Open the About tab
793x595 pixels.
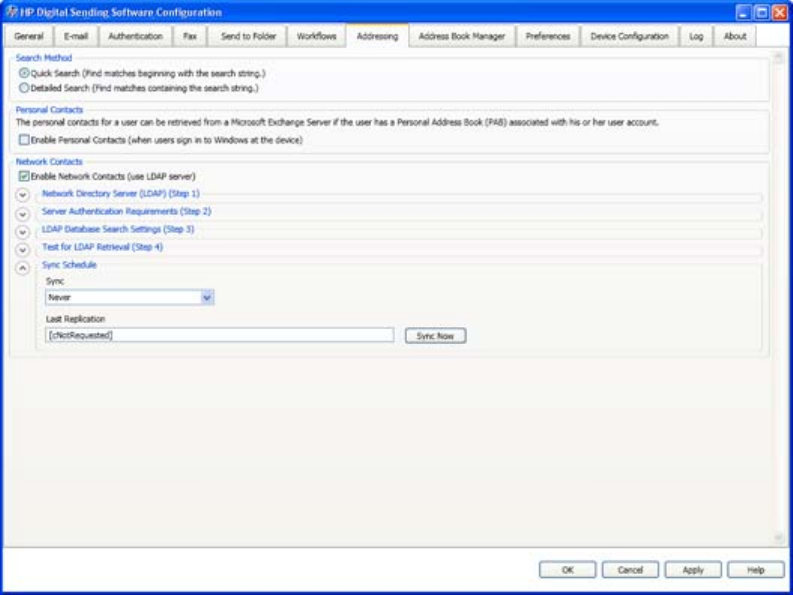735,36
